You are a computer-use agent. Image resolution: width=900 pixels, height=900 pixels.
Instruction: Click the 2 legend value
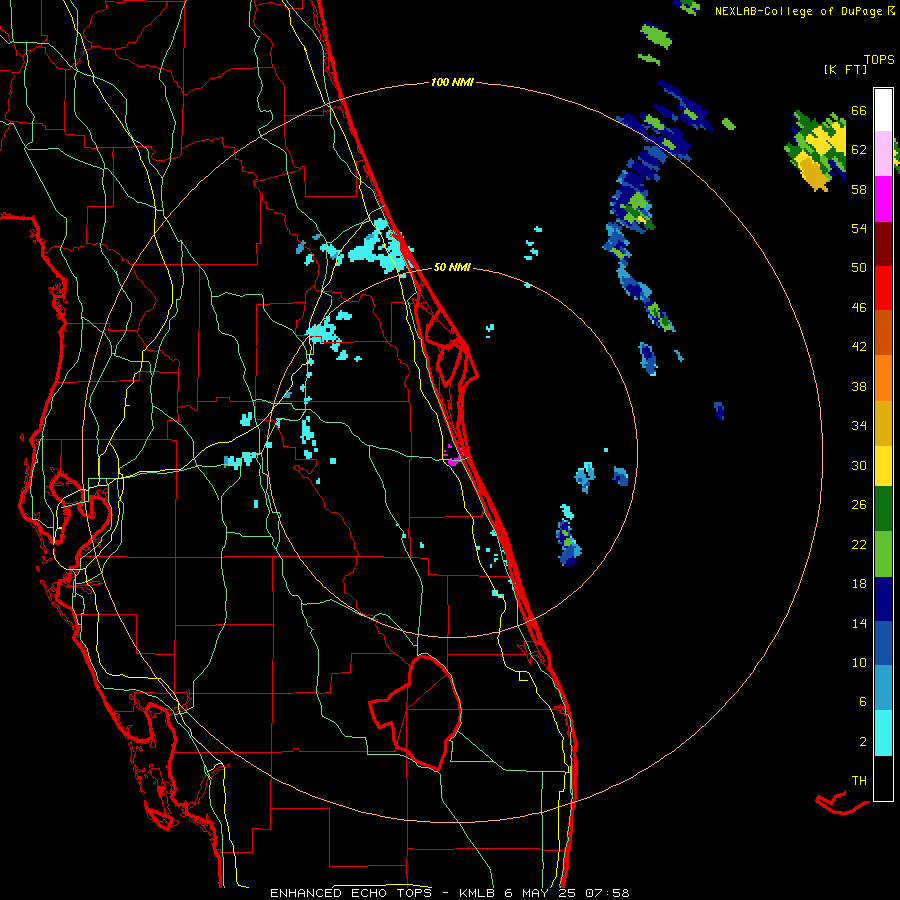click(x=863, y=741)
